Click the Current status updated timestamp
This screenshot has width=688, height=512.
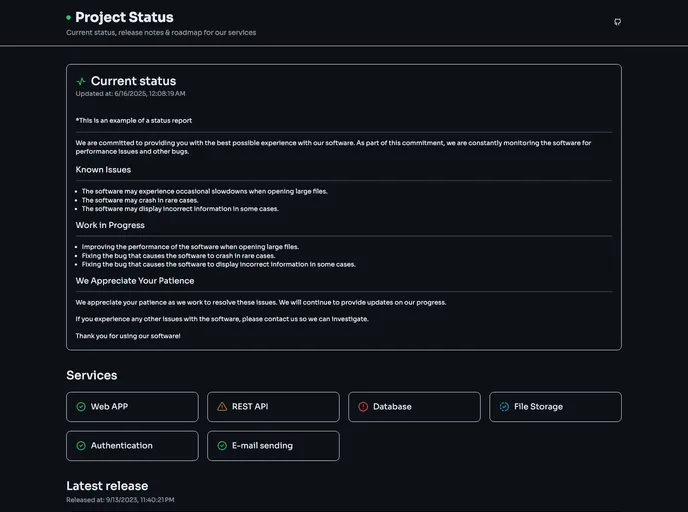tap(130, 94)
